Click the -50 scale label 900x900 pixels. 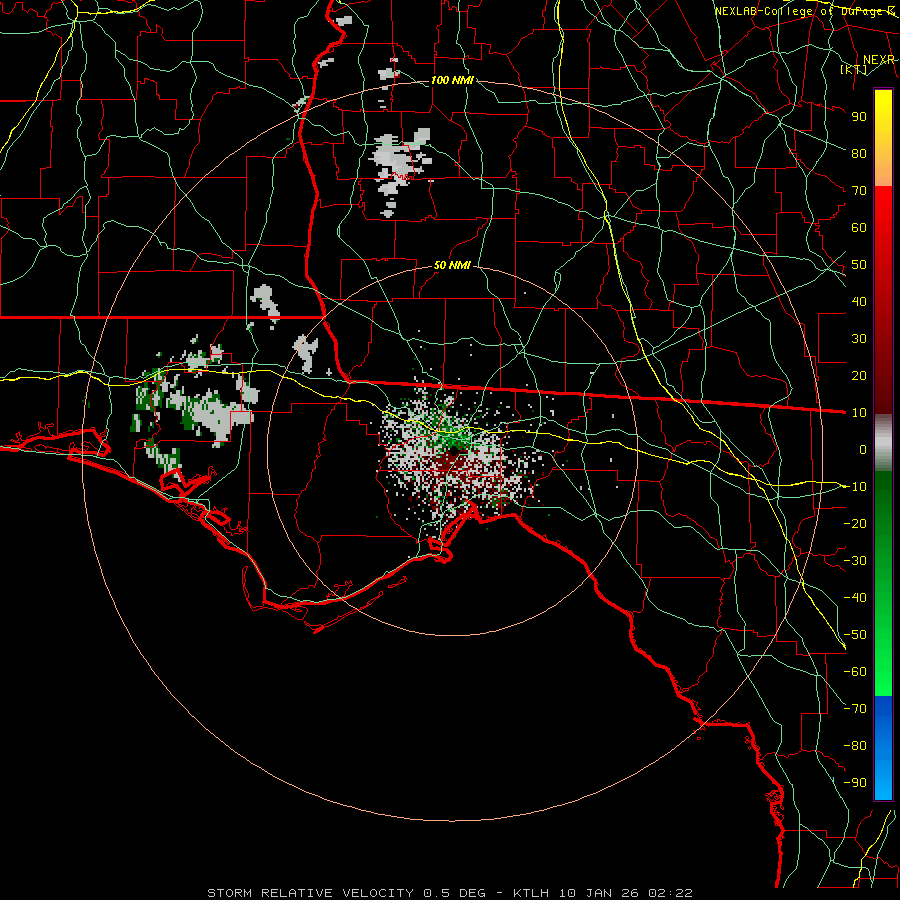[855, 635]
